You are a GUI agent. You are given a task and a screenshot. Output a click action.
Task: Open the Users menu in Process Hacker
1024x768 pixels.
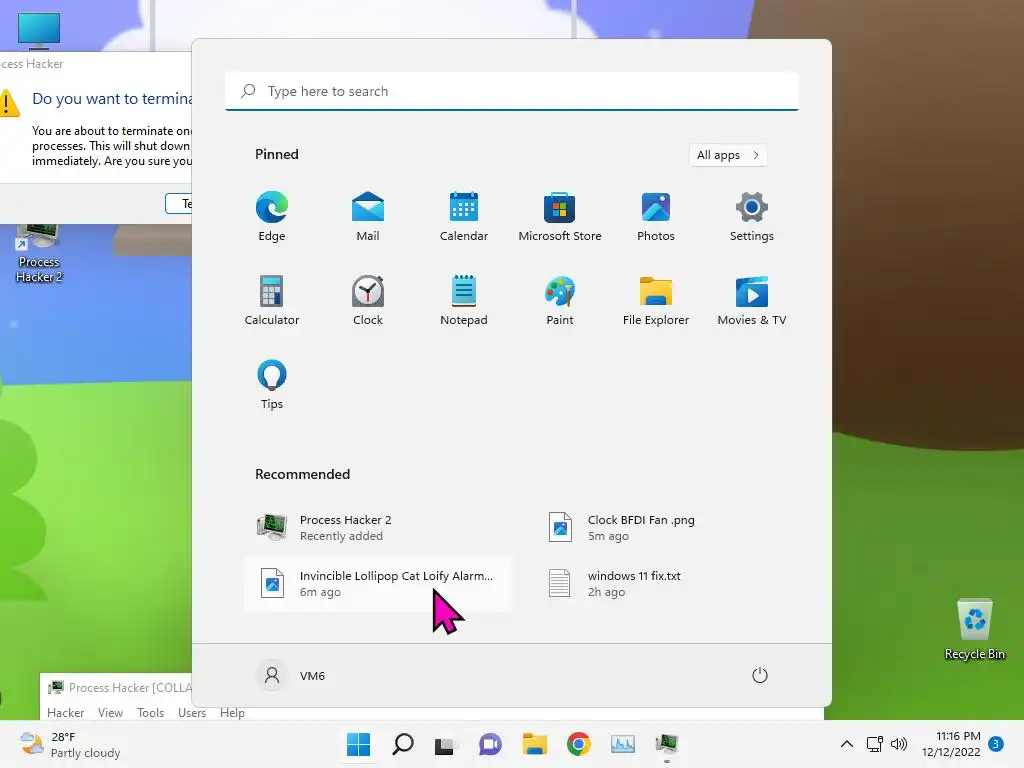tap(192, 712)
